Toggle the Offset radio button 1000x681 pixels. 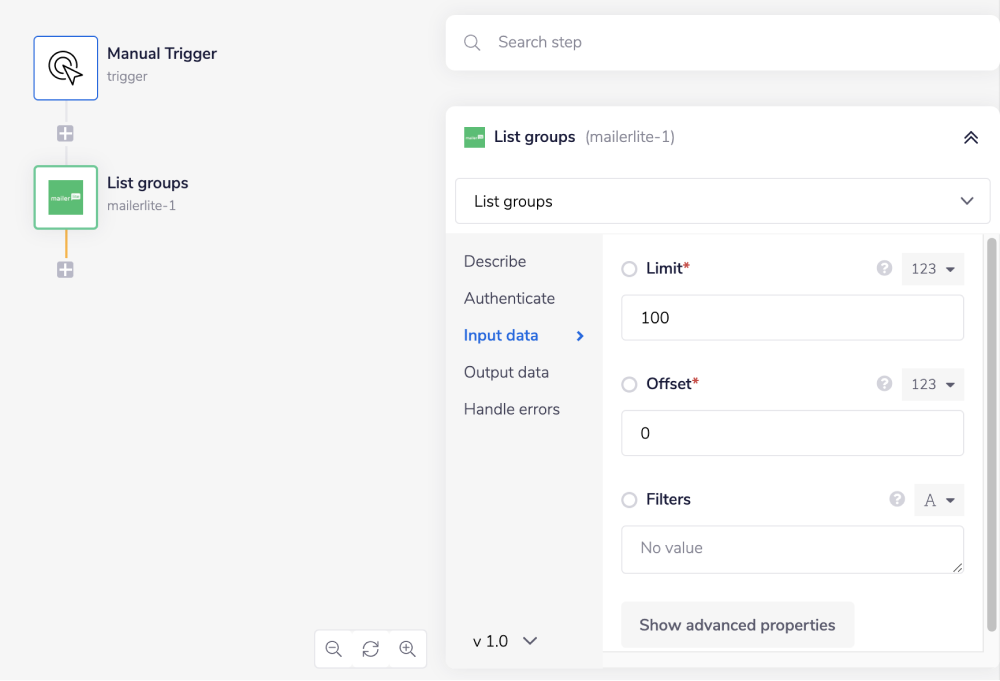coord(629,385)
